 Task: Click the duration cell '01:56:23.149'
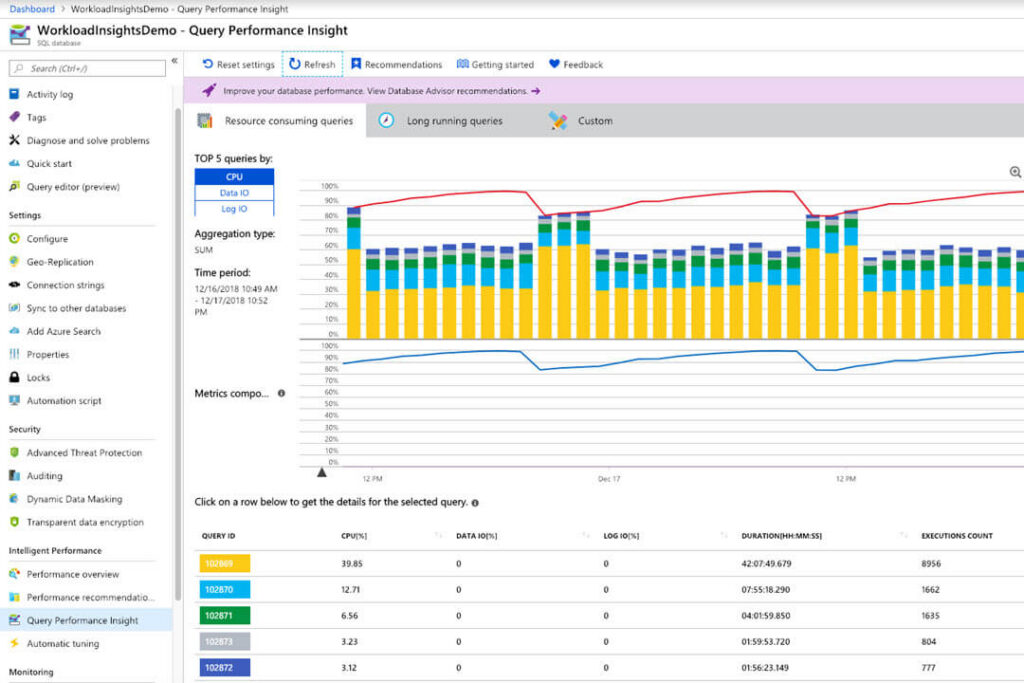coord(765,667)
